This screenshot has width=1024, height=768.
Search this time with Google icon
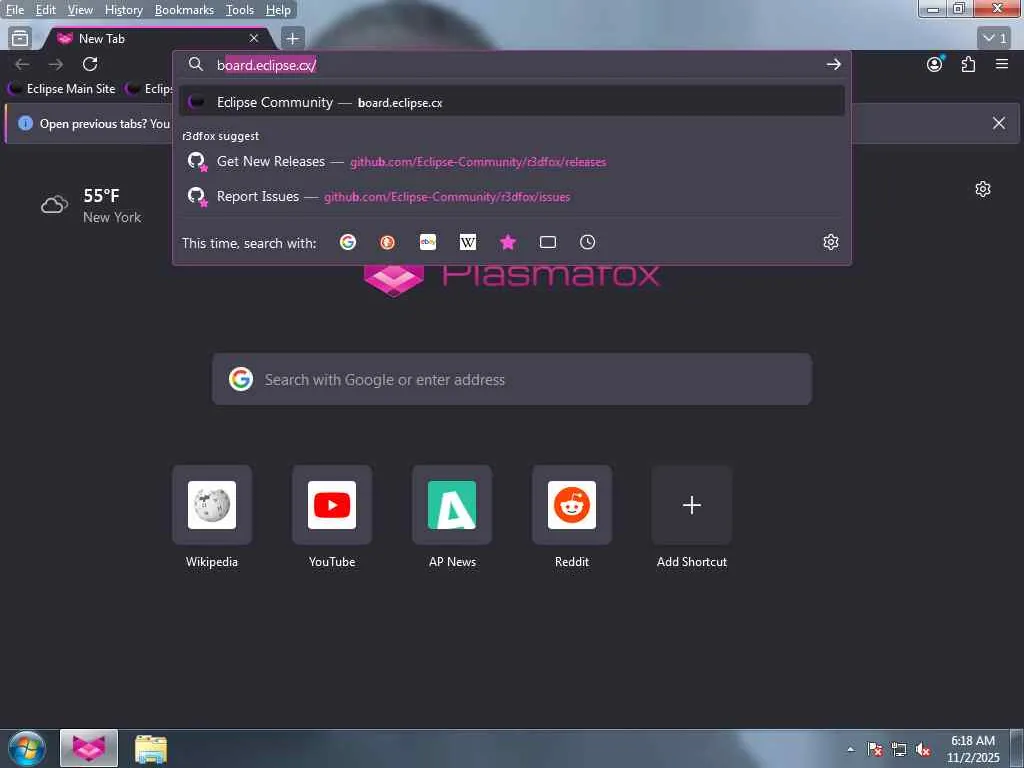coord(348,242)
